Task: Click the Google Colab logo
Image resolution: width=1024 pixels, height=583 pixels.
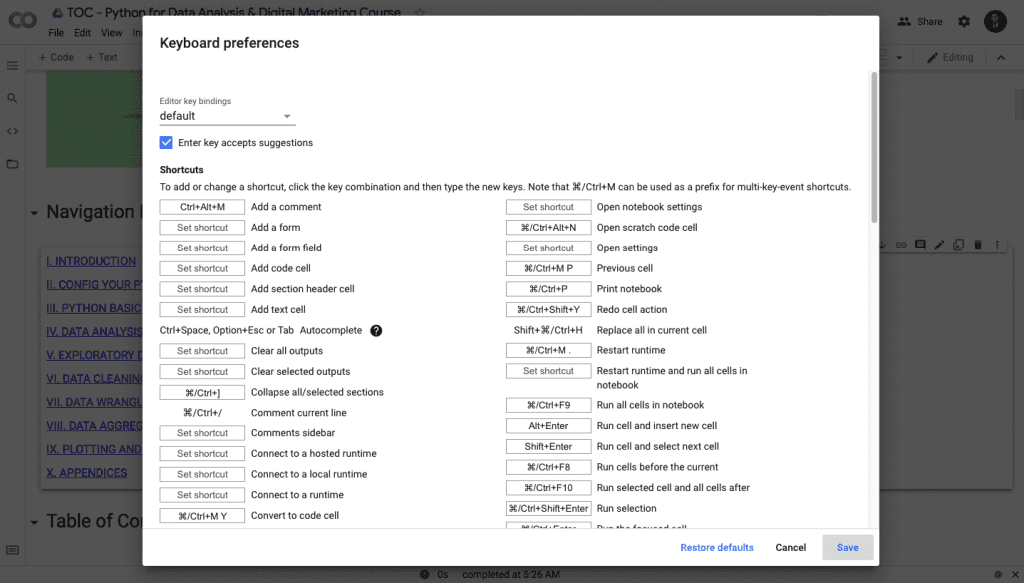Action: click(22, 20)
